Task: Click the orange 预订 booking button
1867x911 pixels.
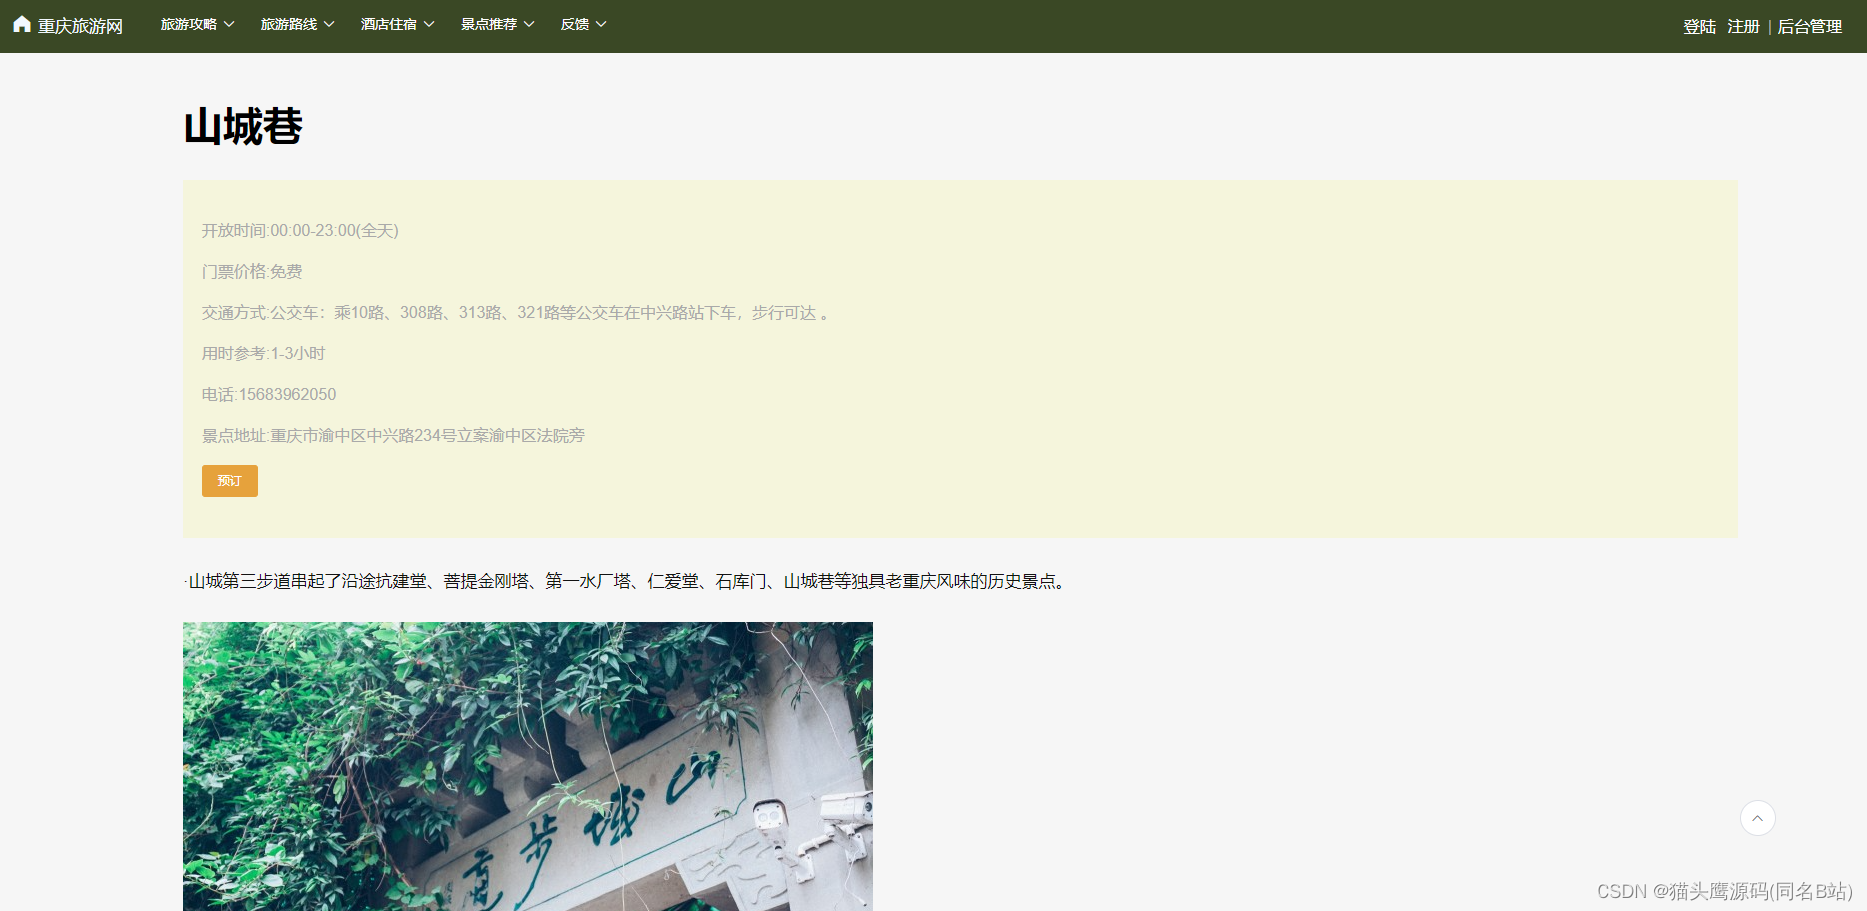Action: click(x=230, y=481)
